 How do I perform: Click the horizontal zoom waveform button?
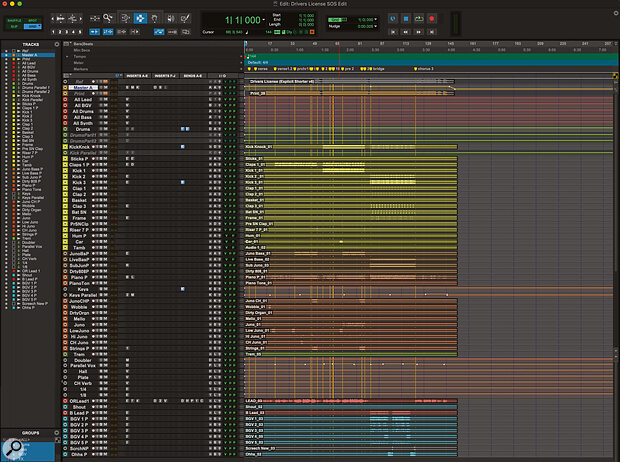60,18
